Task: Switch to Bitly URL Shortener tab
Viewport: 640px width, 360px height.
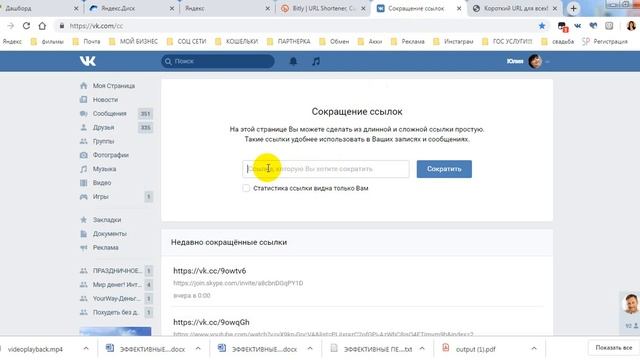Action: coord(322,8)
